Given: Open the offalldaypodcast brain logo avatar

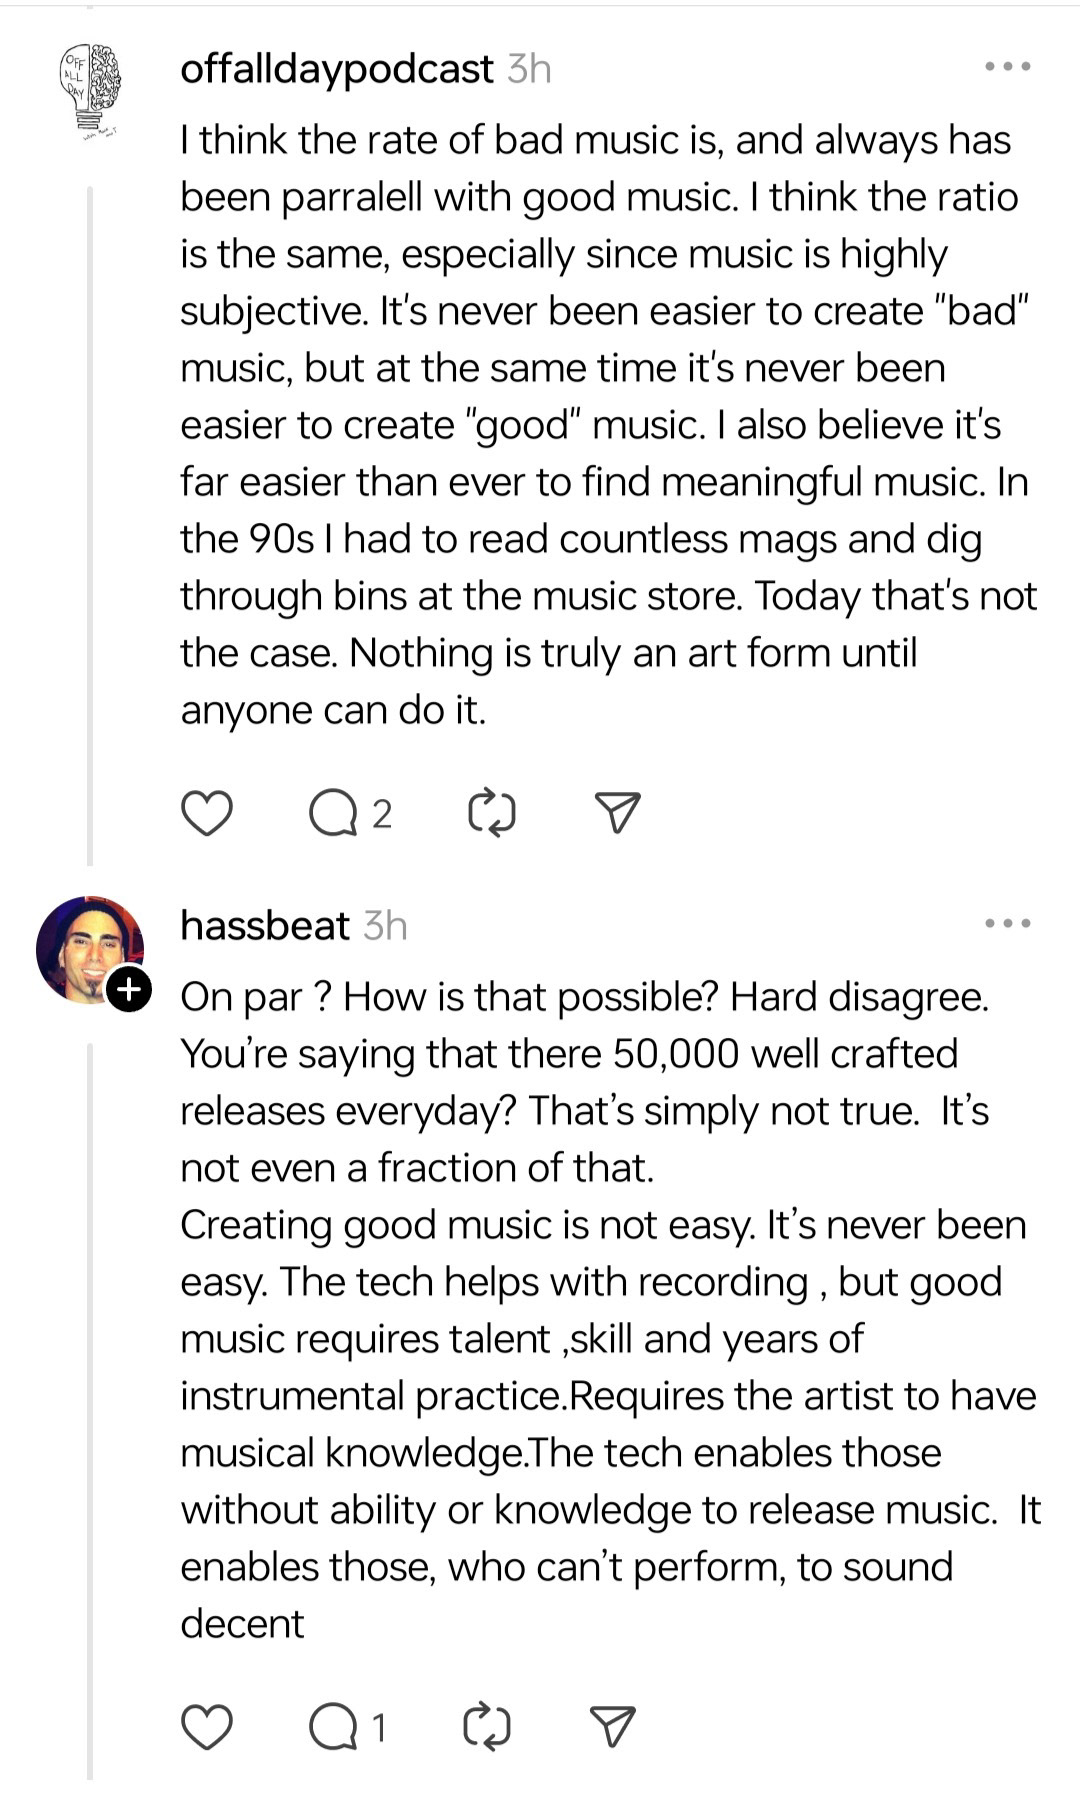Looking at the screenshot, I should point(91,89).
